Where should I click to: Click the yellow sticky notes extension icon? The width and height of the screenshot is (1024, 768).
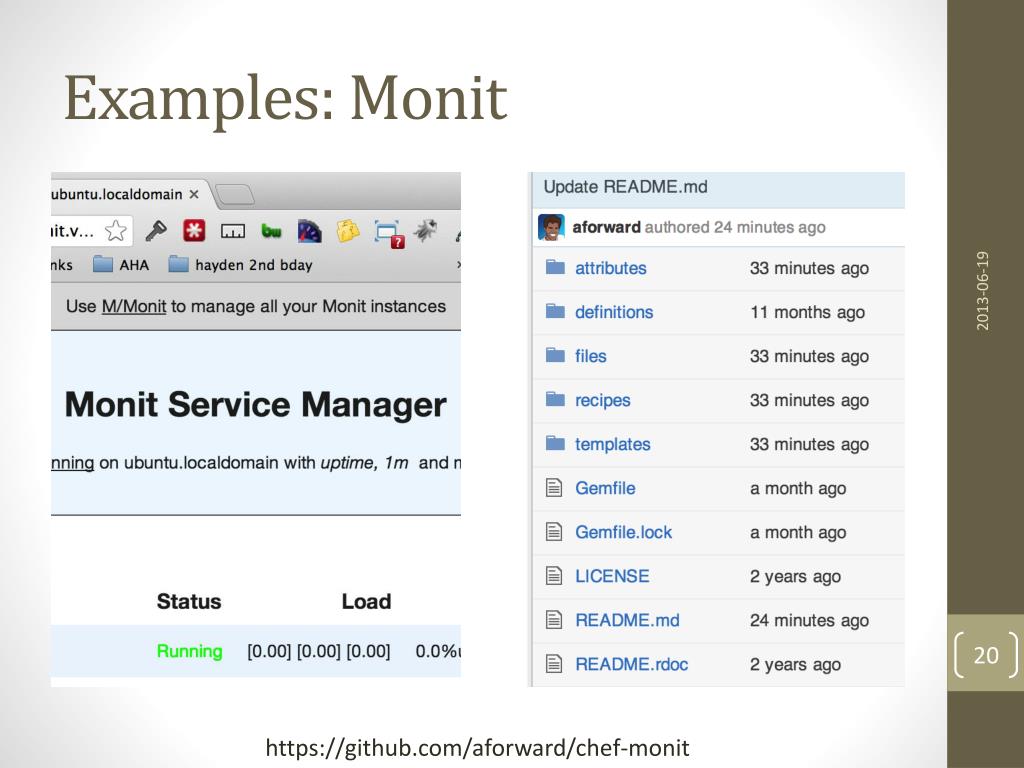point(348,231)
